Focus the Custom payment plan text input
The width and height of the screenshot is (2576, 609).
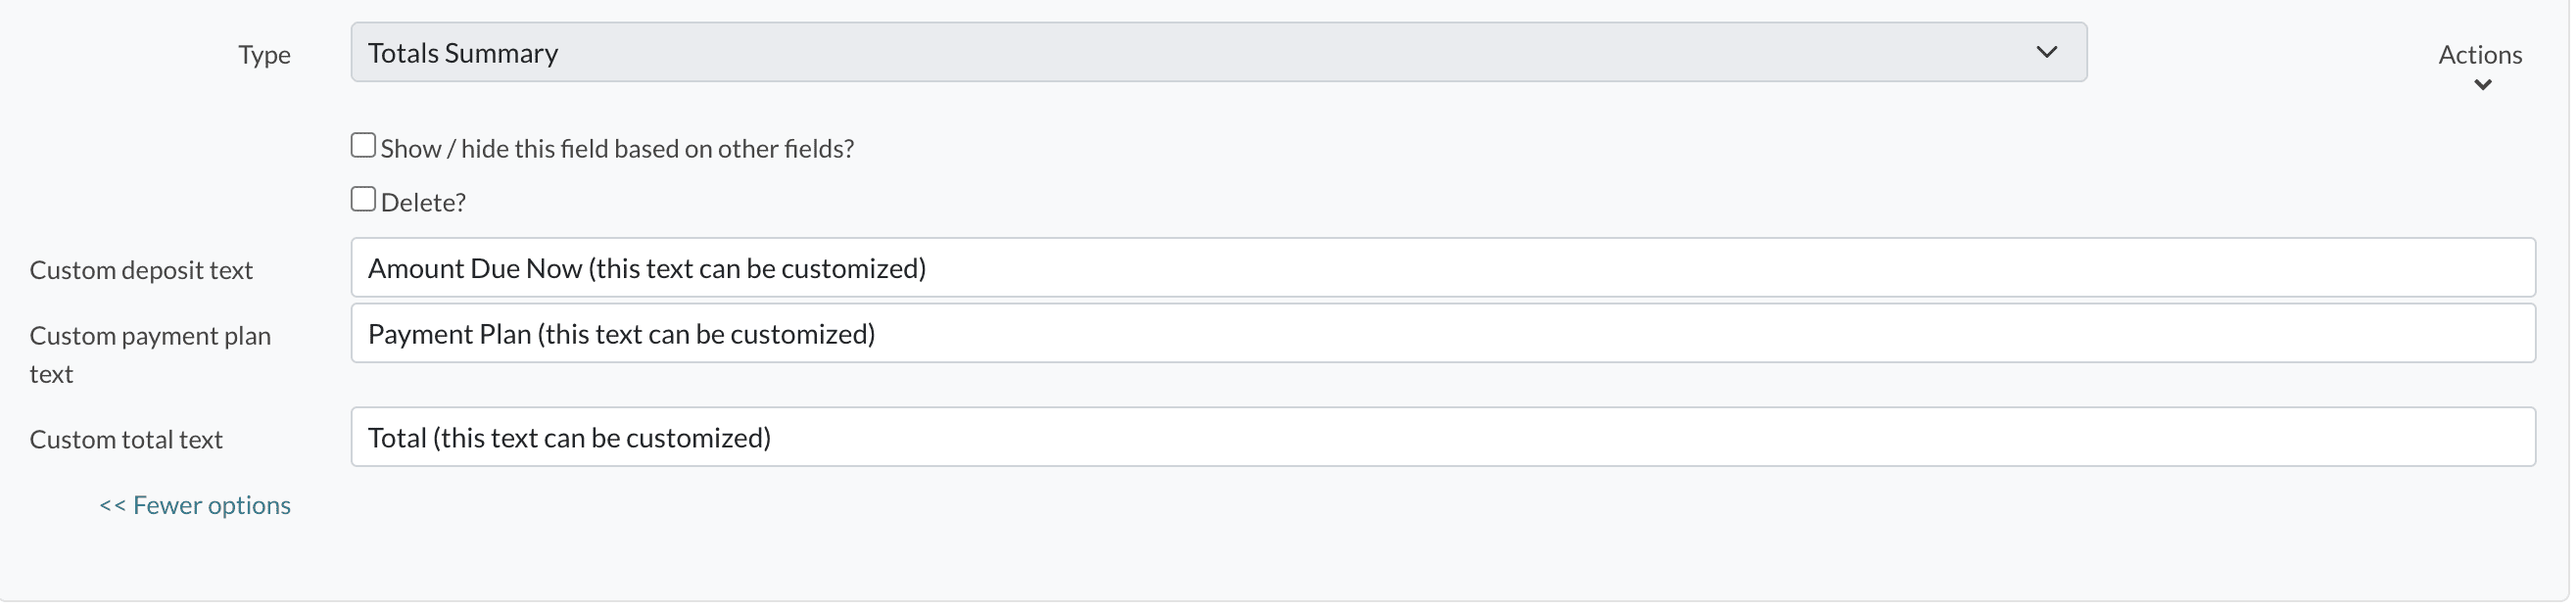click(x=1442, y=334)
